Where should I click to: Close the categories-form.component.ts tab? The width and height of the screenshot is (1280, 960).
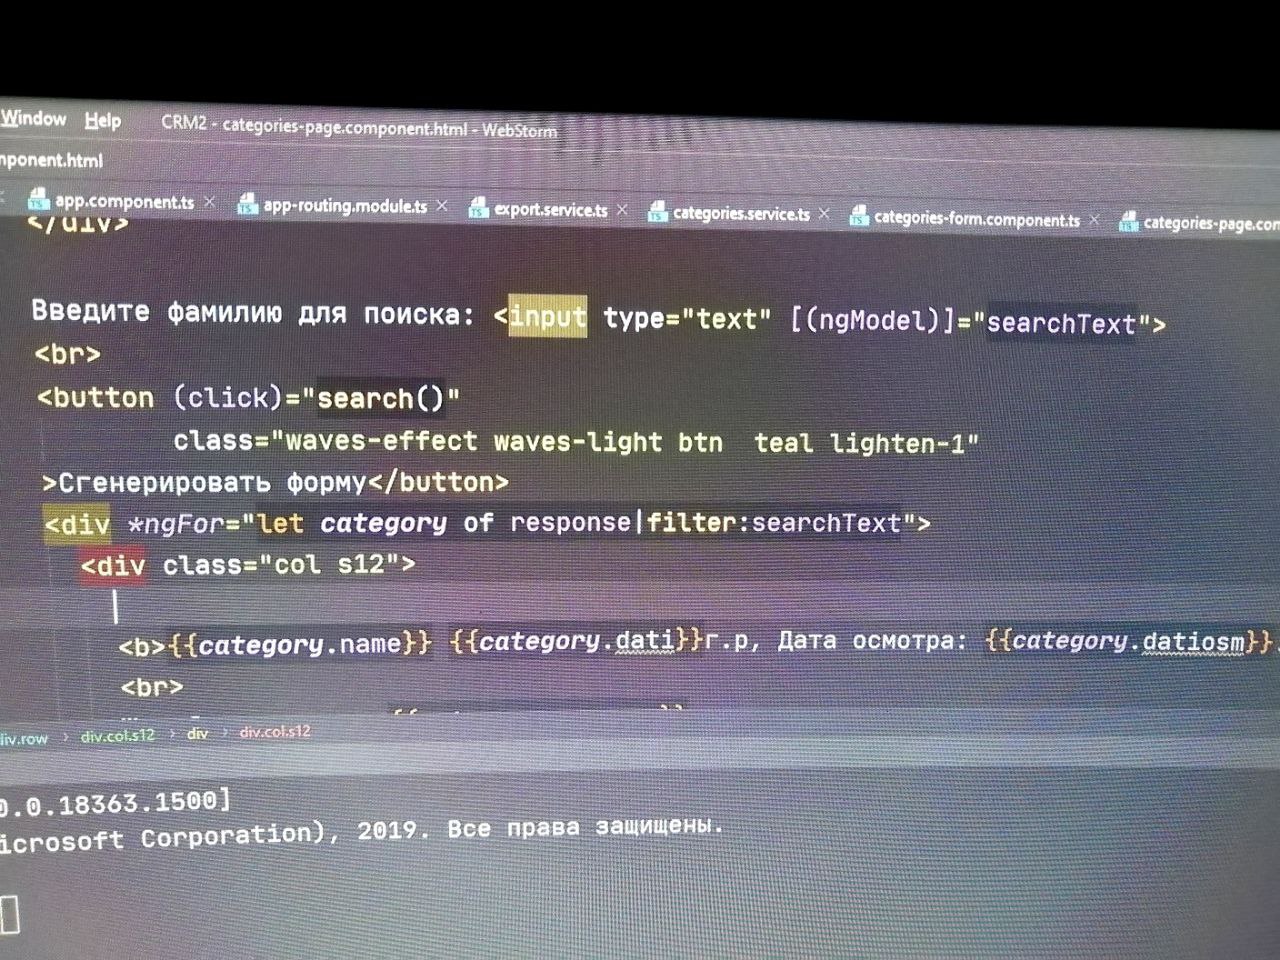[1094, 219]
